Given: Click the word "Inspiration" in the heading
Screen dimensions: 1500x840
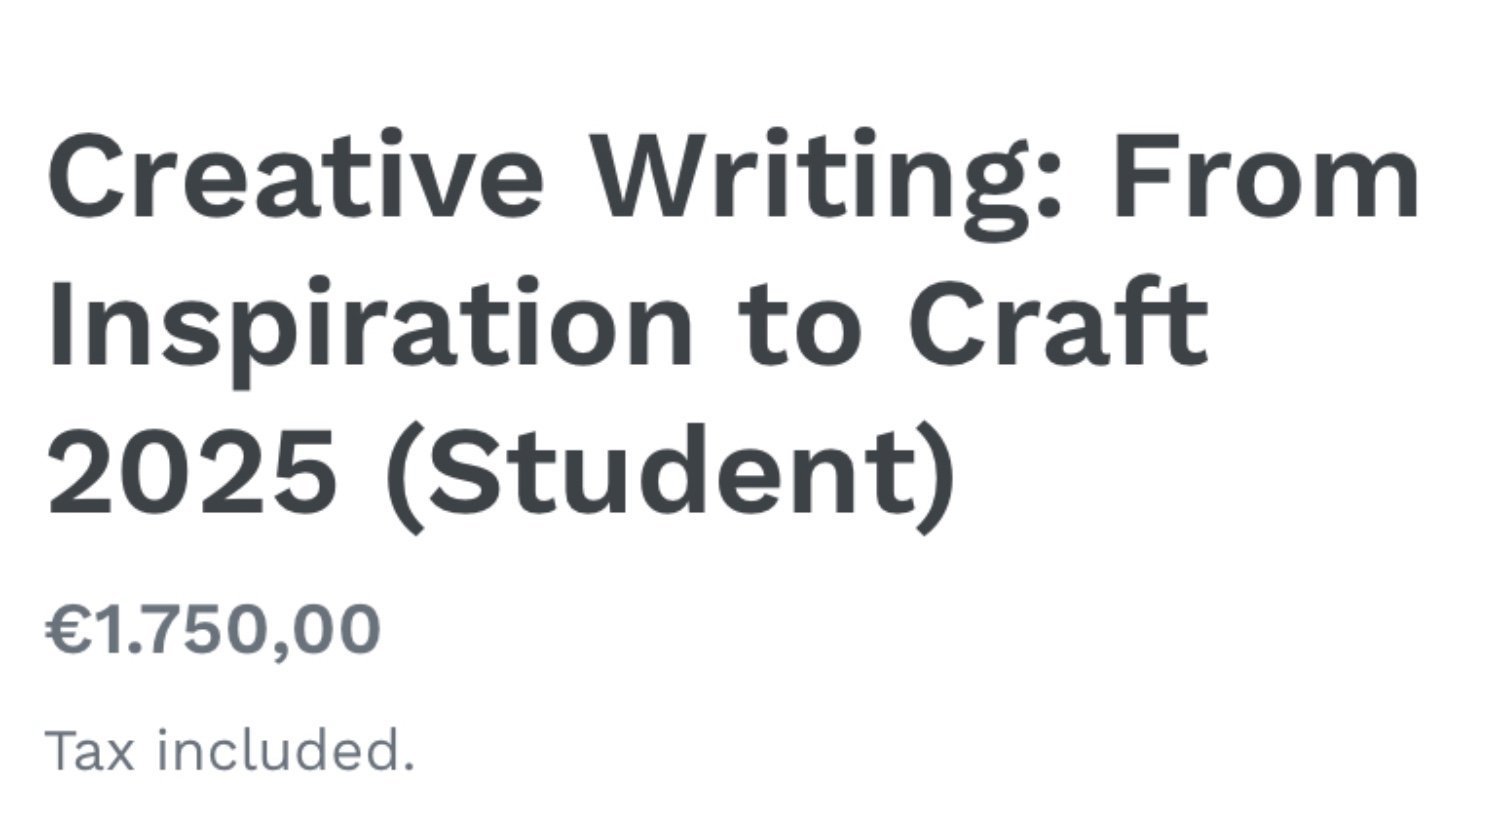Looking at the screenshot, I should (369, 332).
